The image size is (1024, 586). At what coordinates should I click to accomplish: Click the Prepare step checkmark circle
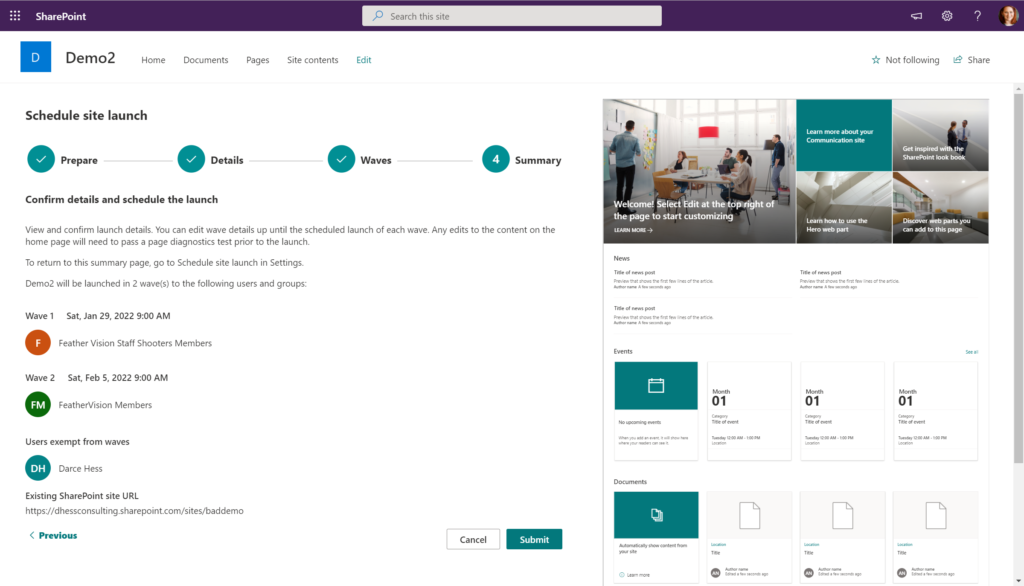(x=41, y=159)
